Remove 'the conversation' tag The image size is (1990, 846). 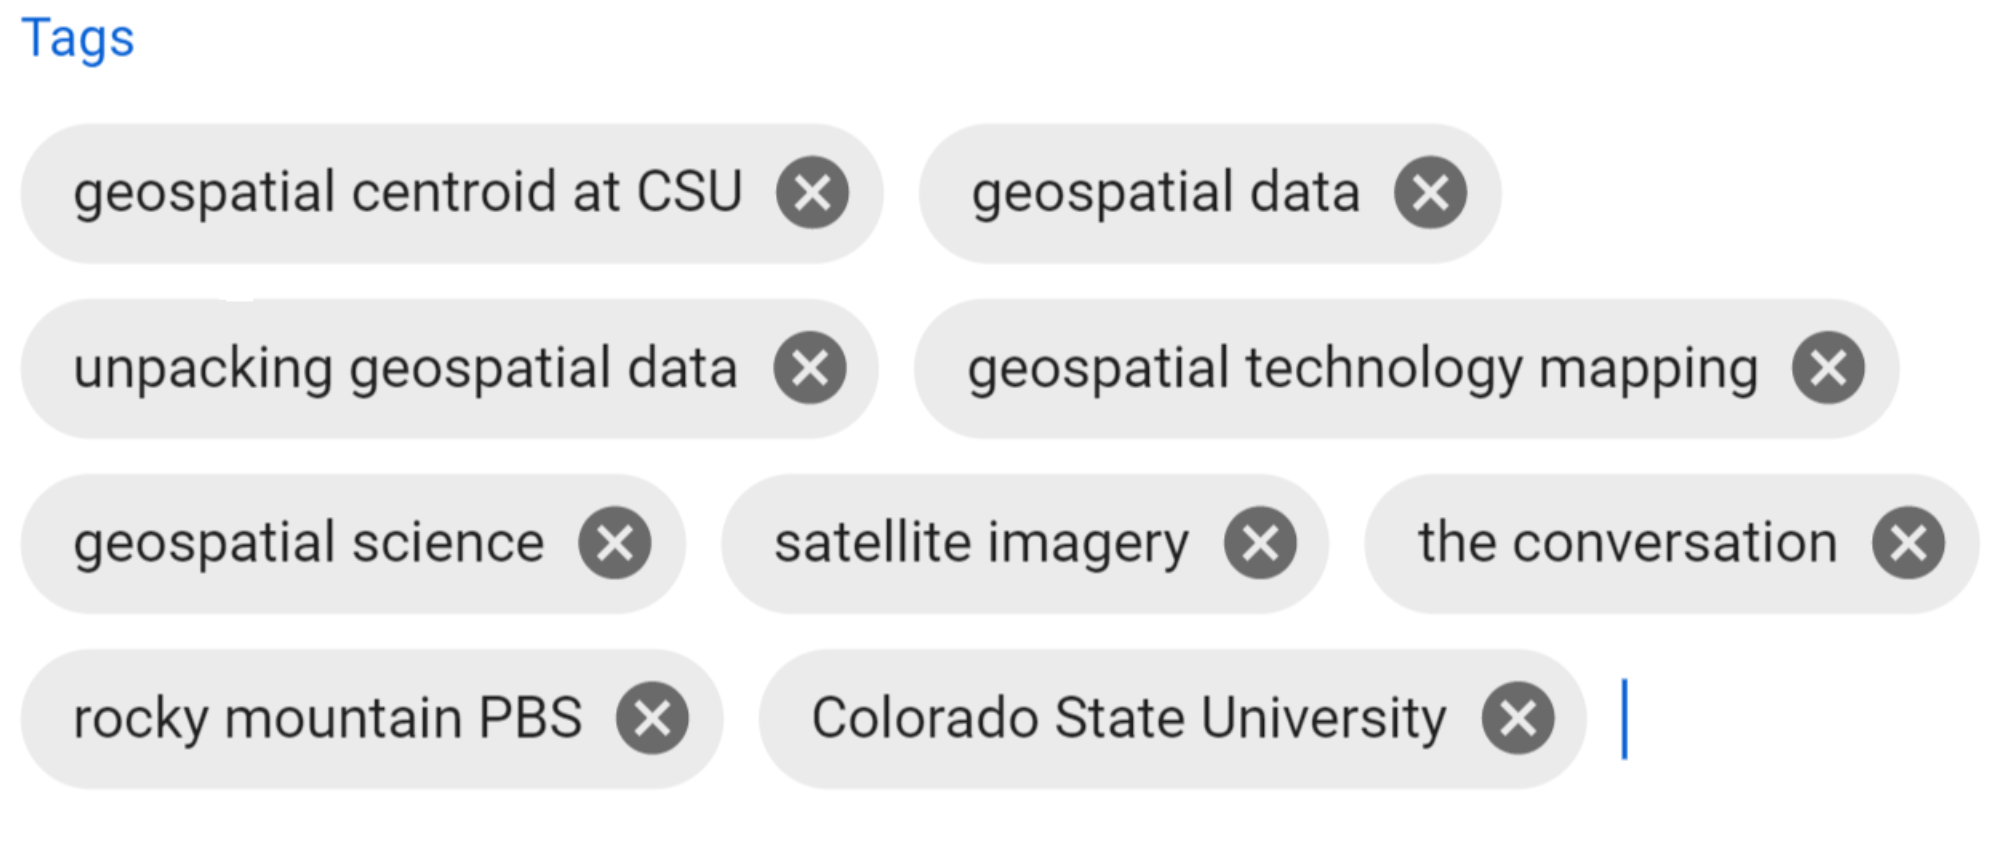(1908, 543)
